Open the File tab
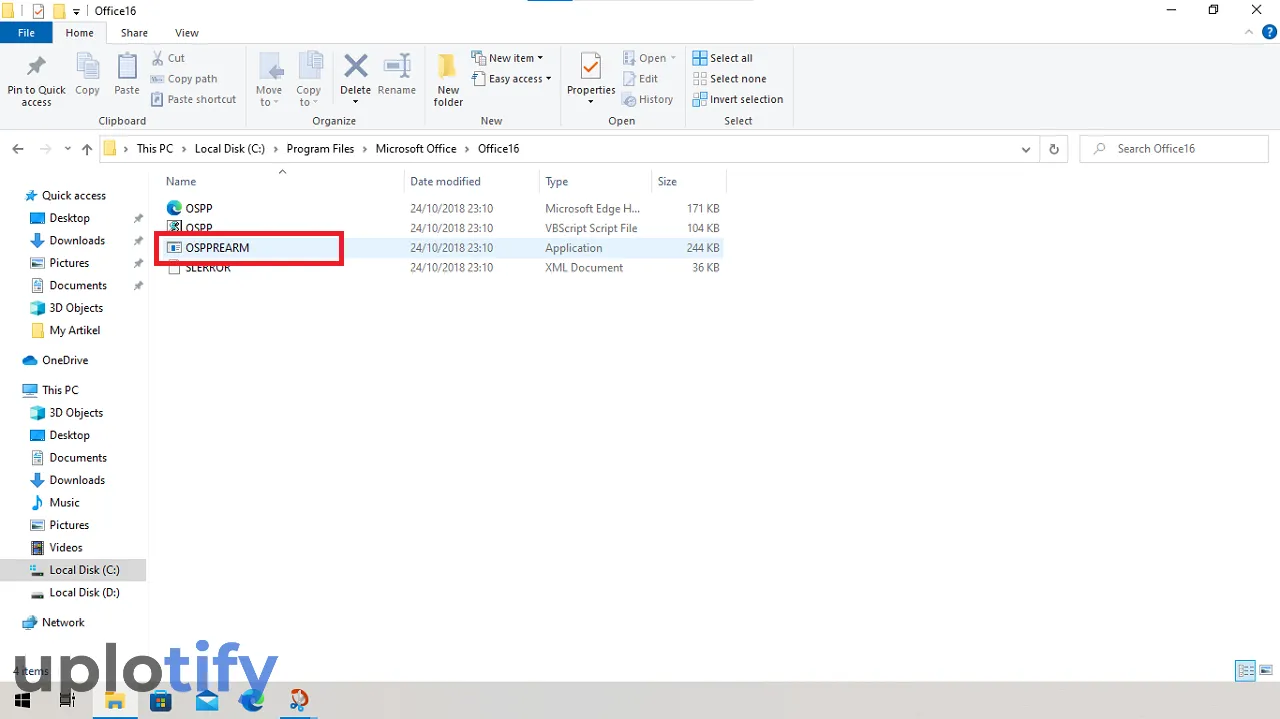Image resolution: width=1280 pixels, height=719 pixels. [x=26, y=33]
